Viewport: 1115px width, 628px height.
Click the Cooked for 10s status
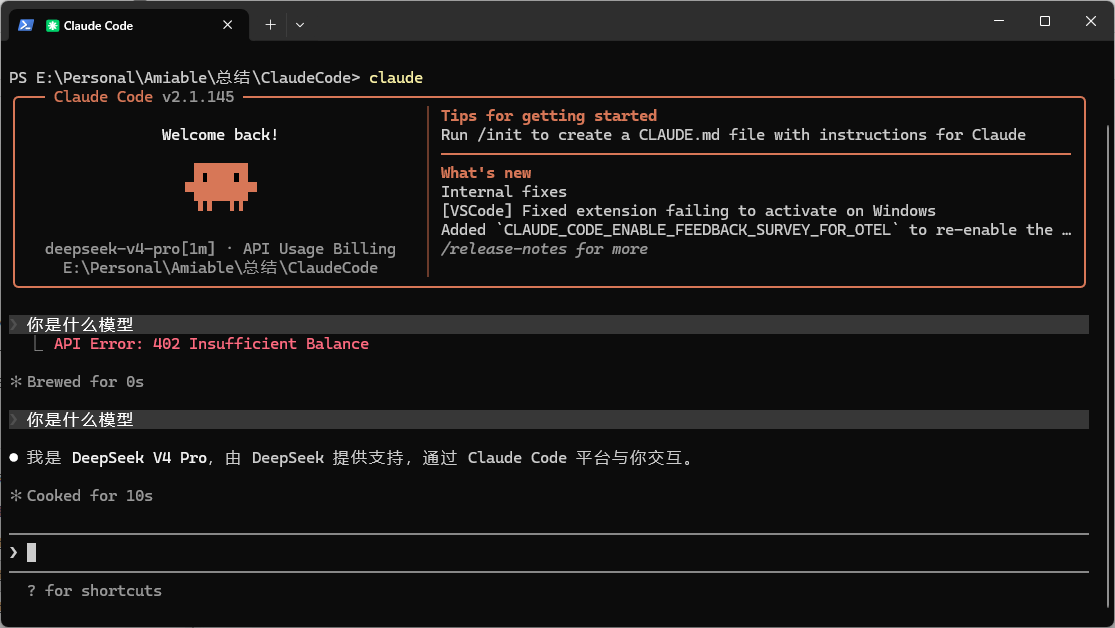click(82, 496)
